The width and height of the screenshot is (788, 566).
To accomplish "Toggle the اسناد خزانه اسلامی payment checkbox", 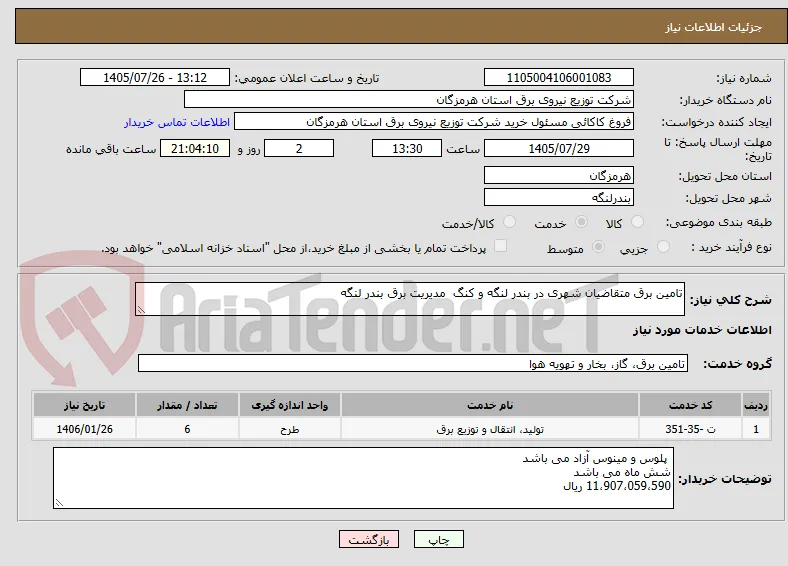I will tap(501, 246).
